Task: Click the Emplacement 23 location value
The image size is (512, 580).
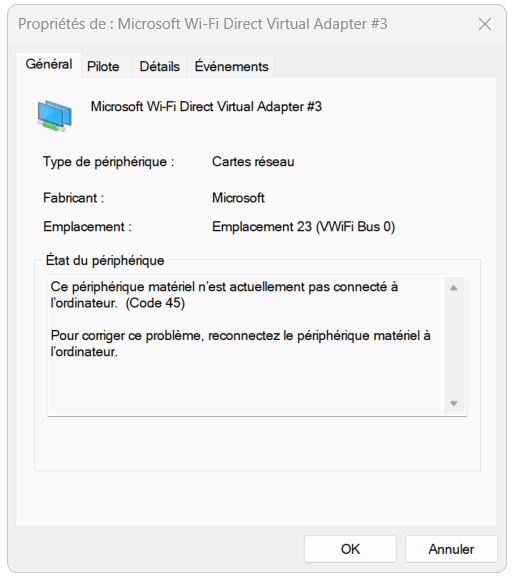Action: (x=303, y=227)
